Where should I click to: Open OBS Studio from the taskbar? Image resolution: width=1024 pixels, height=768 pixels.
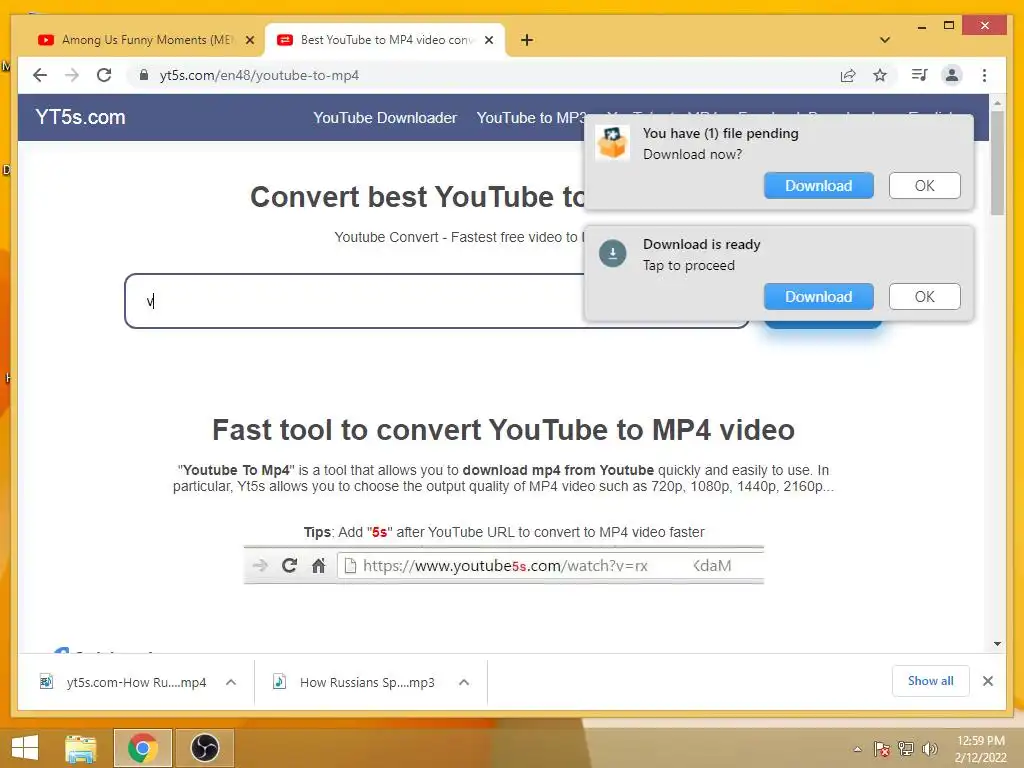(x=204, y=748)
